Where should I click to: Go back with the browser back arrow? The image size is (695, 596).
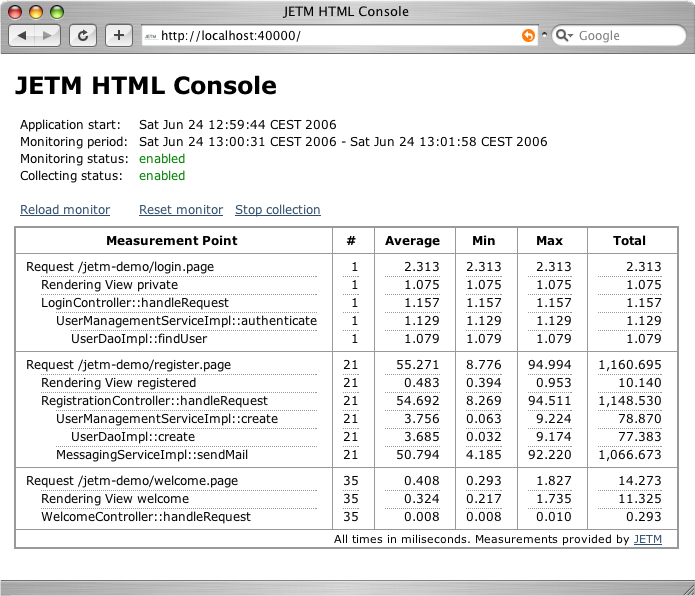point(22,35)
